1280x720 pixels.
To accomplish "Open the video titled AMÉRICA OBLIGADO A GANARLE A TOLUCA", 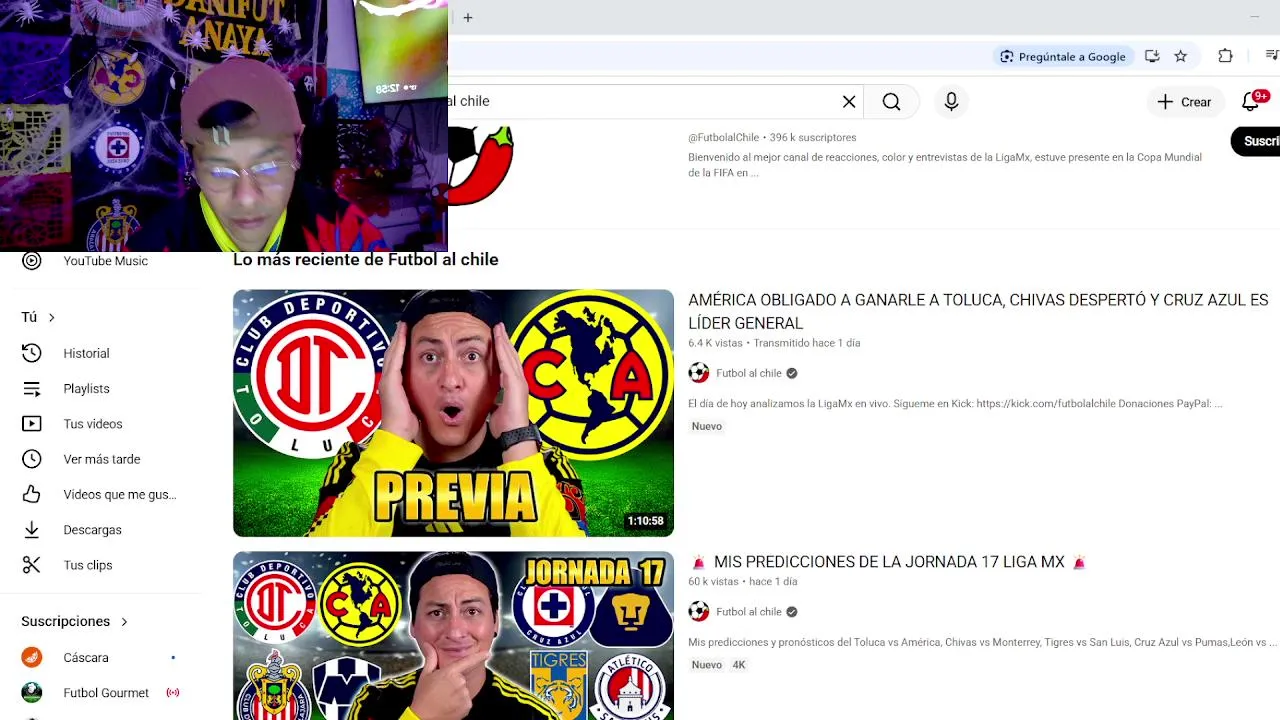I will [978, 311].
